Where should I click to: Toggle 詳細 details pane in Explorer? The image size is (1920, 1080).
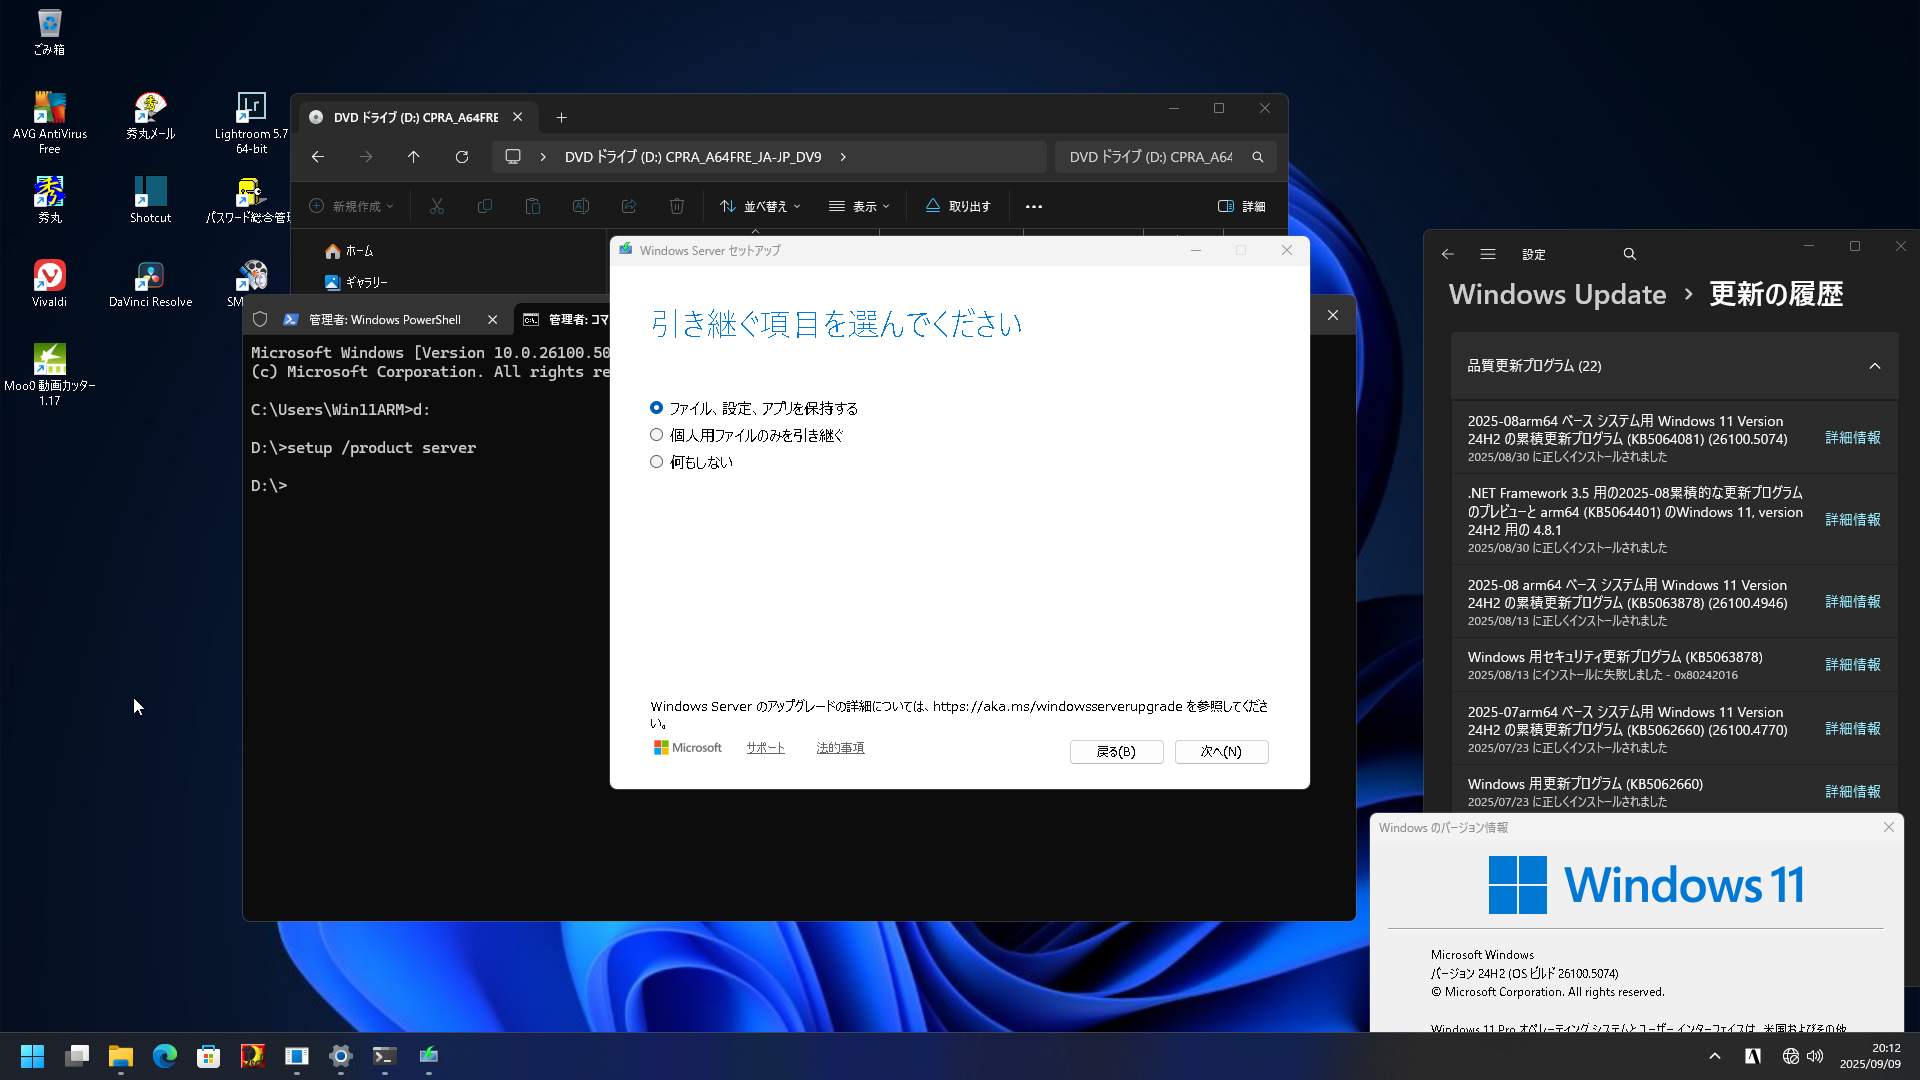[x=1241, y=206]
